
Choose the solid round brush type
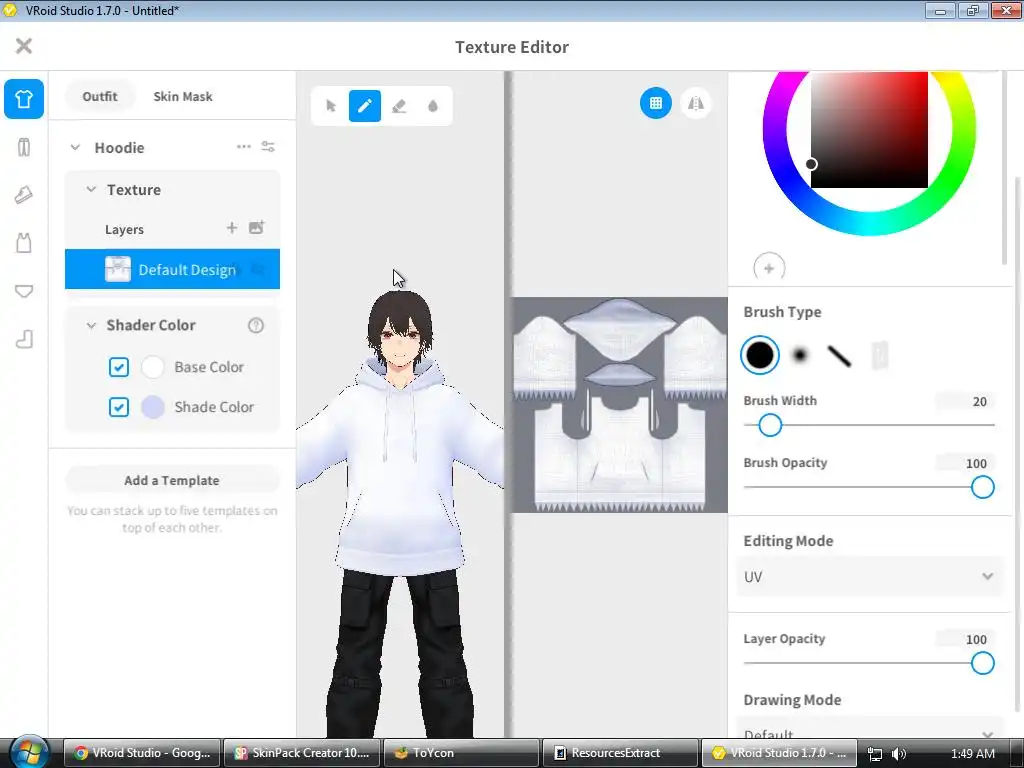(760, 355)
